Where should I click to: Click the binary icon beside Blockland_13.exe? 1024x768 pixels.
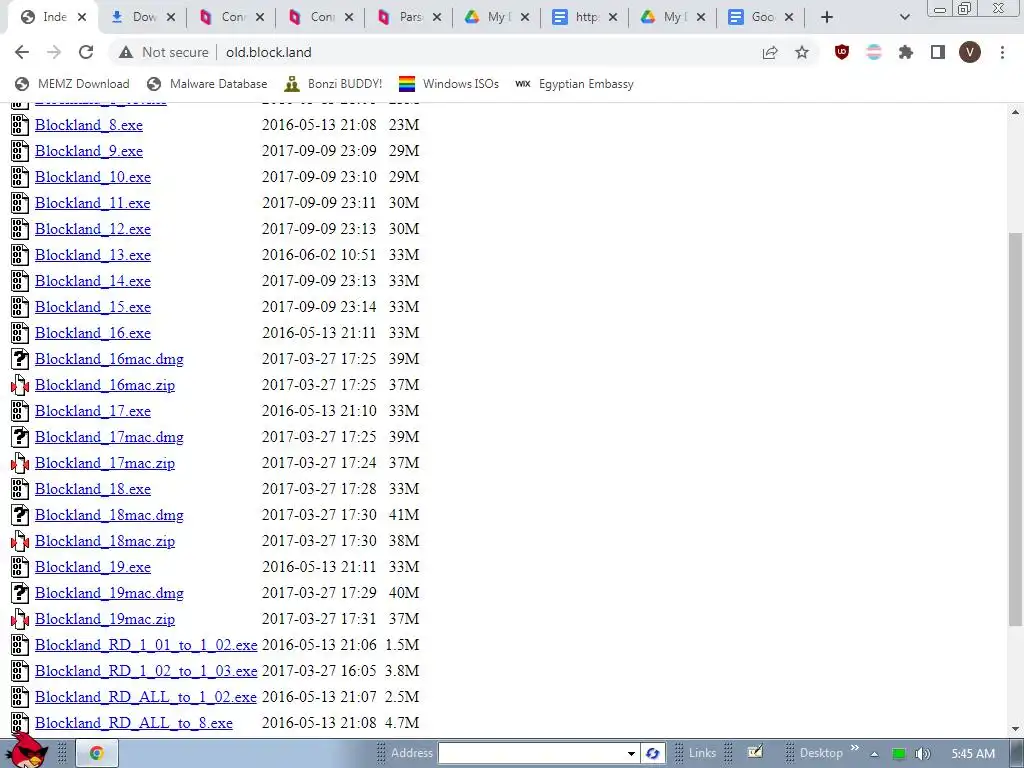[20, 255]
